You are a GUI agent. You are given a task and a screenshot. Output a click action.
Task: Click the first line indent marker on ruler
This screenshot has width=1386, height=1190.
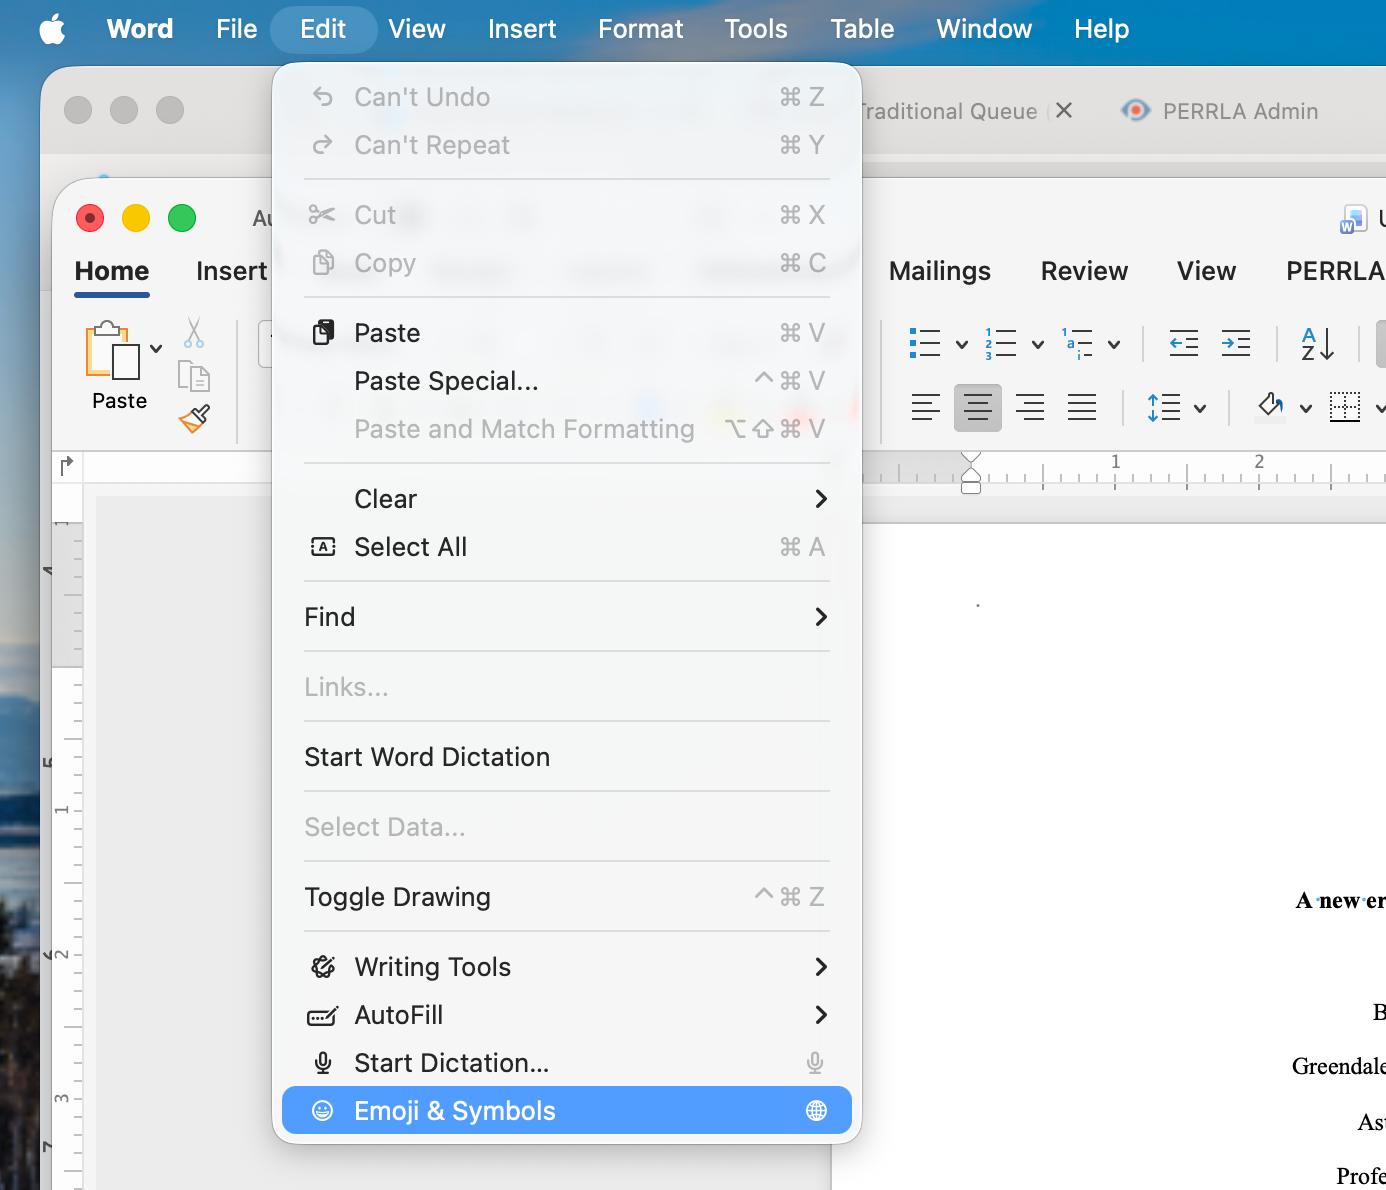click(971, 459)
